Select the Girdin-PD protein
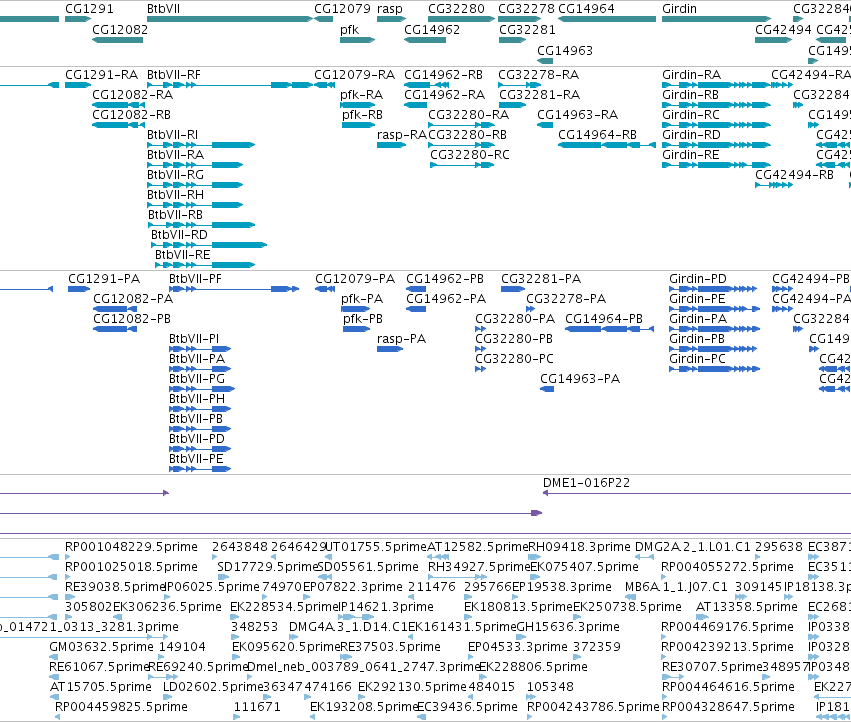851x722 pixels. click(713, 289)
